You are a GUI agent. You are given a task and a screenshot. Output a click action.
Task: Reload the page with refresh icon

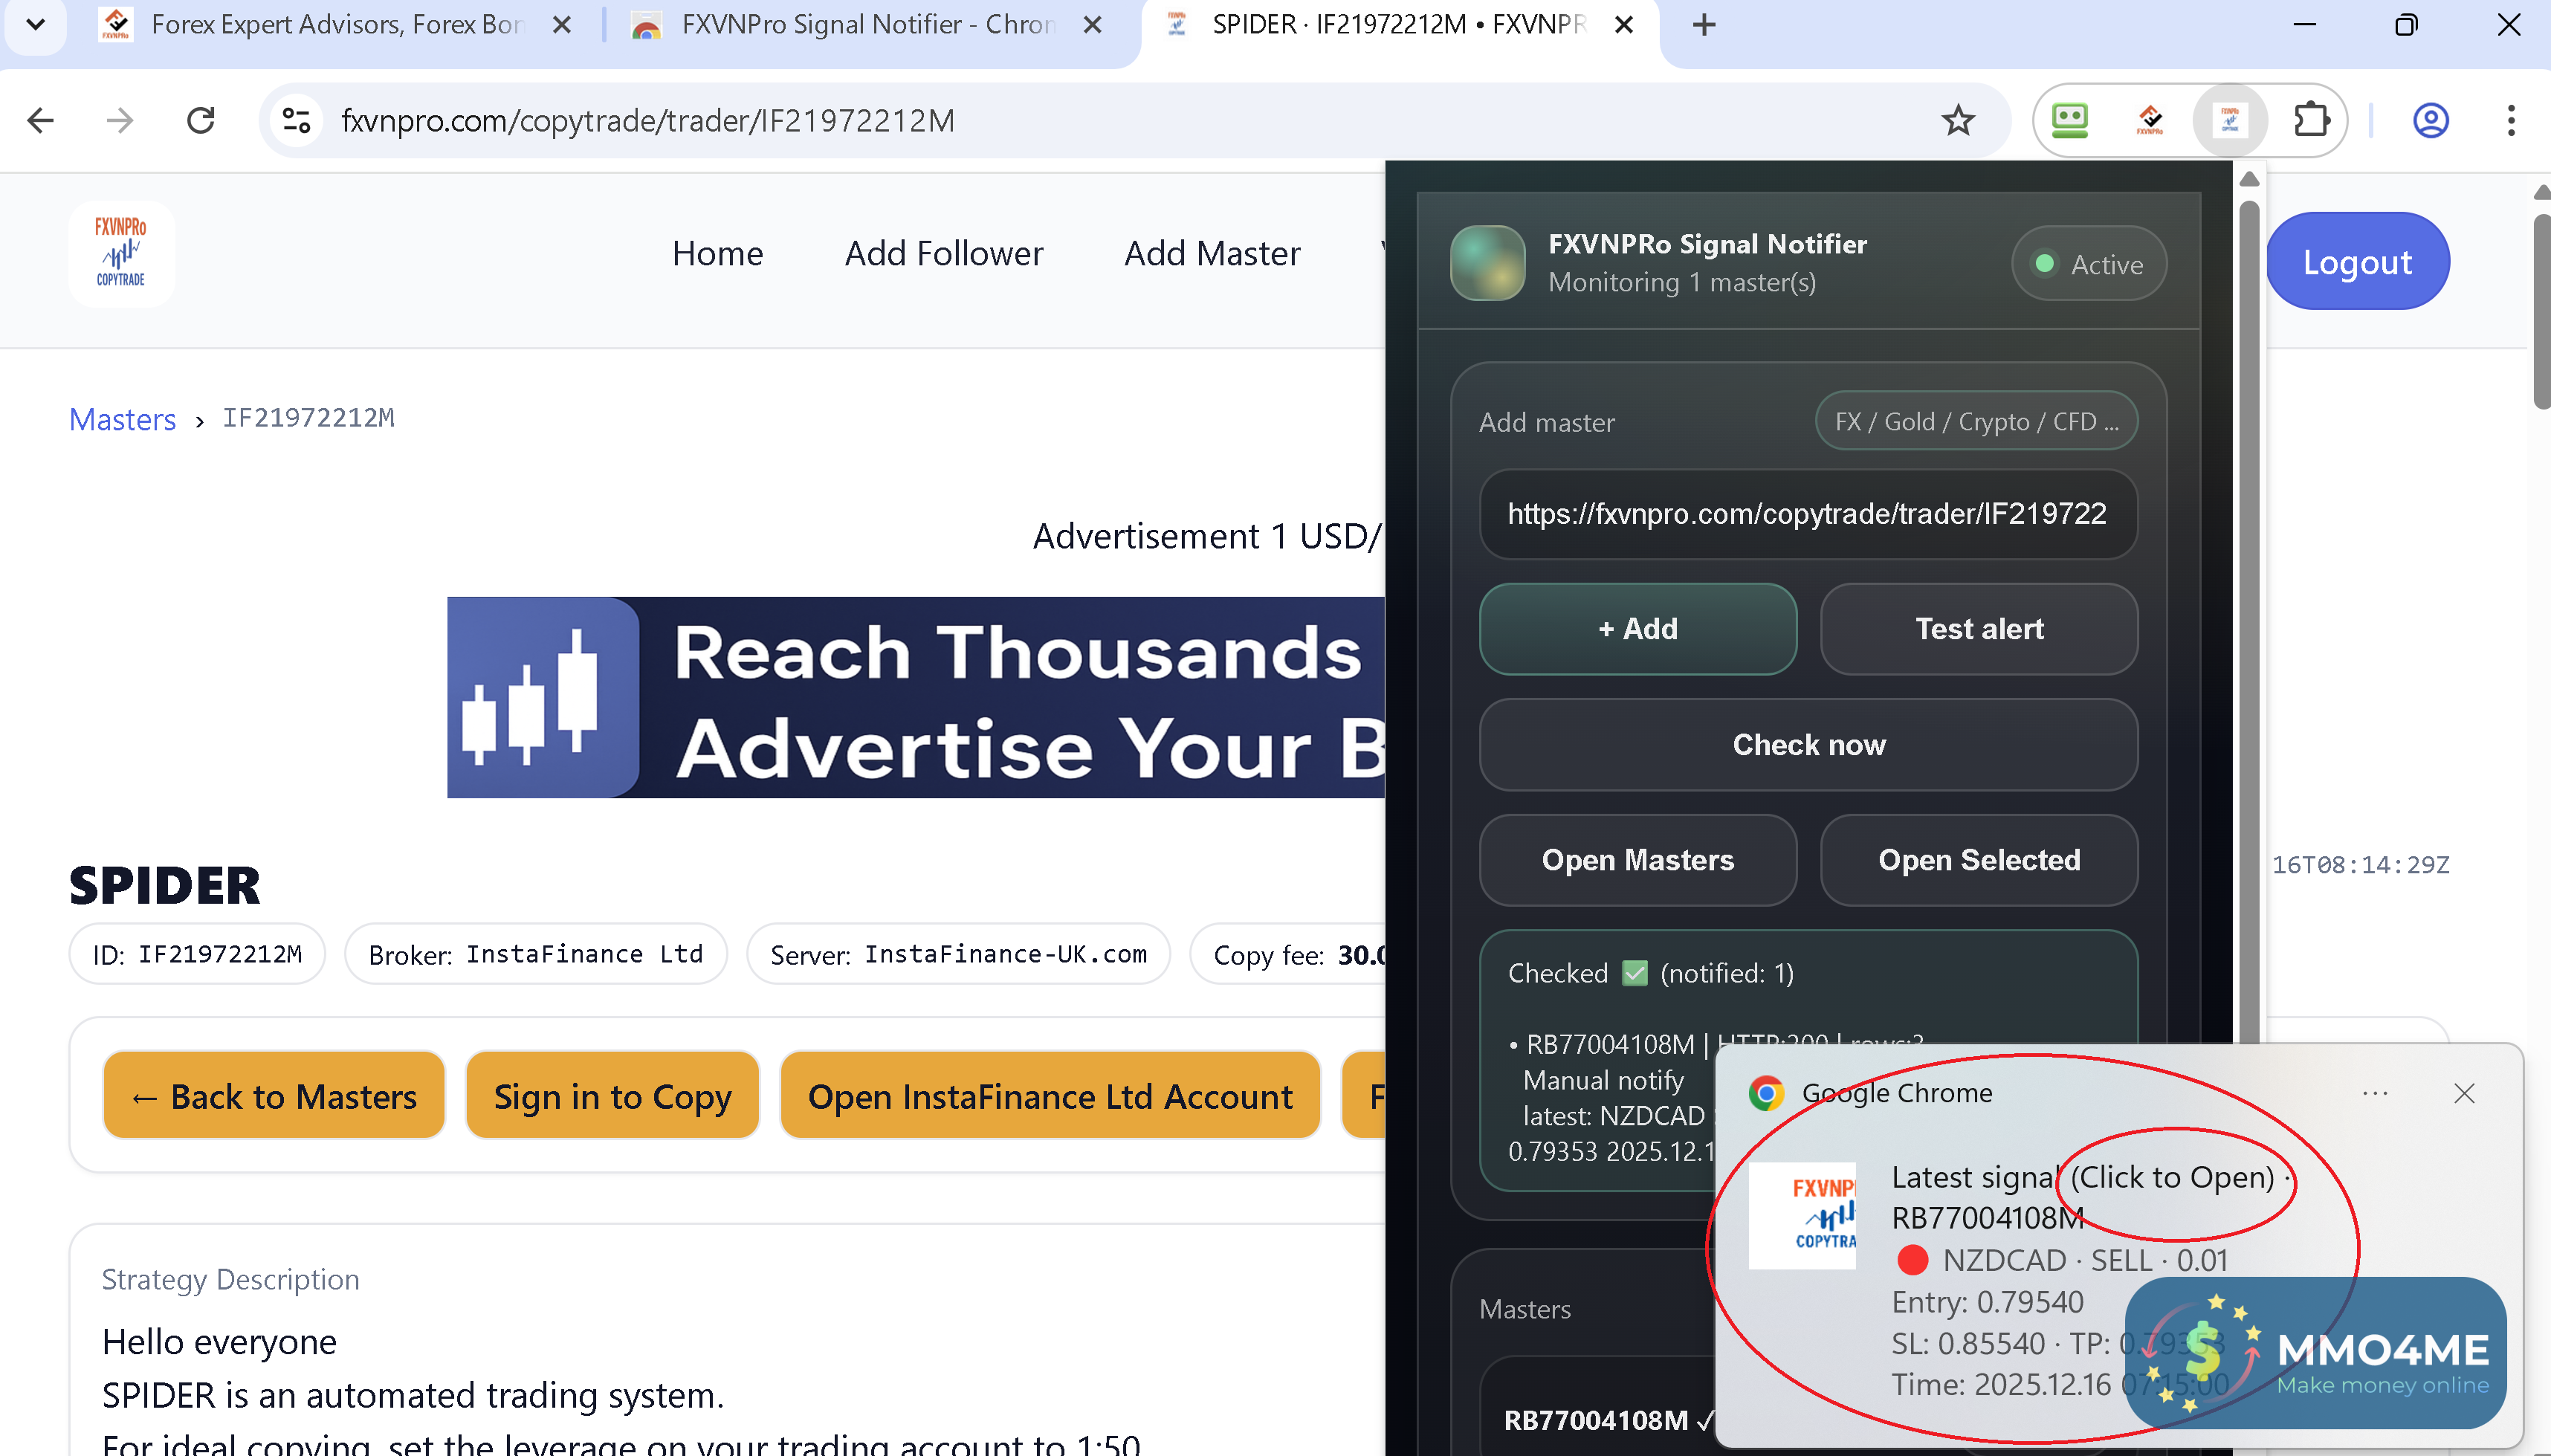[201, 121]
